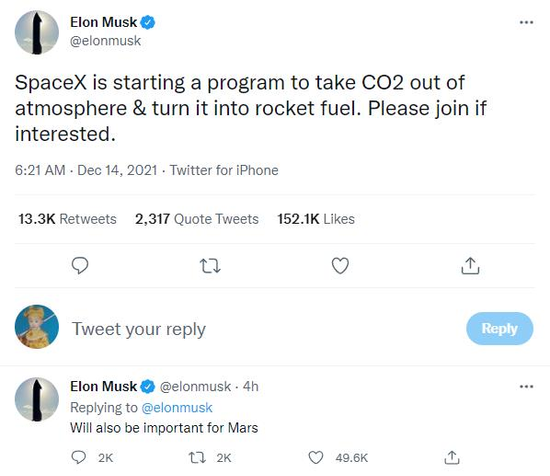This screenshot has height=476, width=550.
Task: Retweet the 'Will also be important for Mars' reply
Action: tap(197, 458)
